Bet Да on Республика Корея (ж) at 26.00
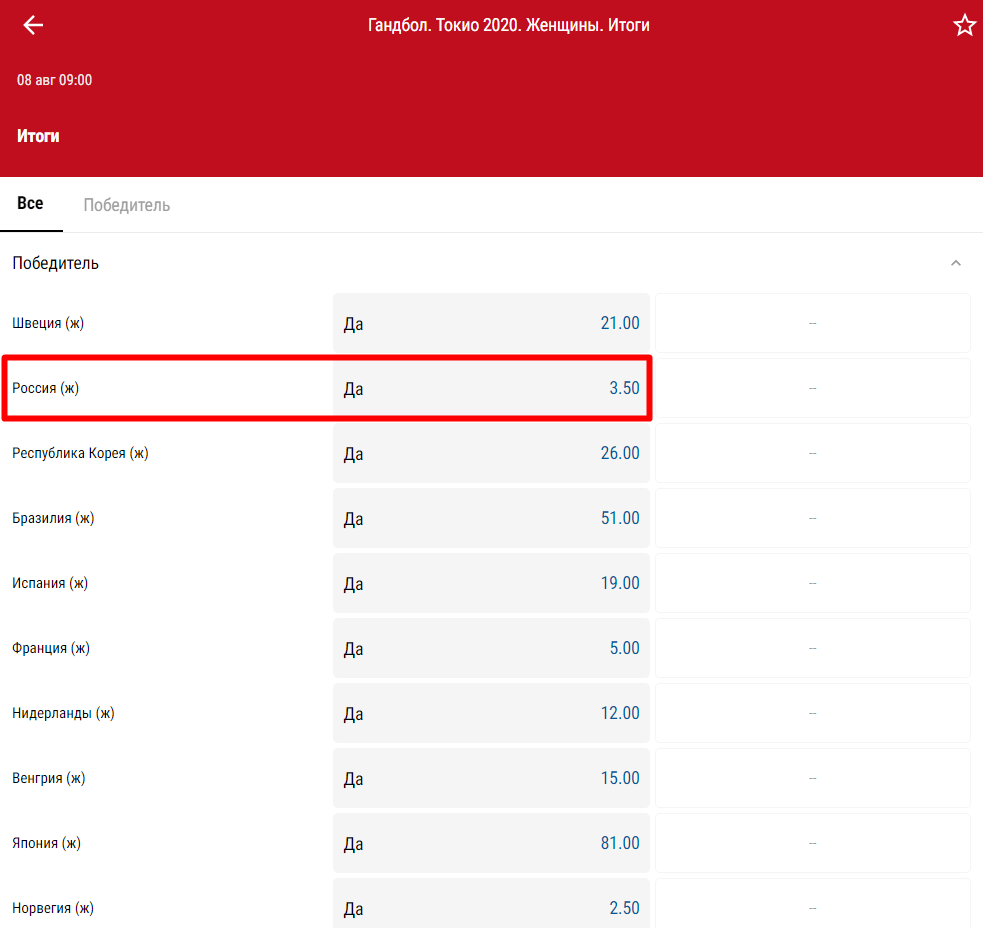Image resolution: width=983 pixels, height=928 pixels. pos(492,453)
